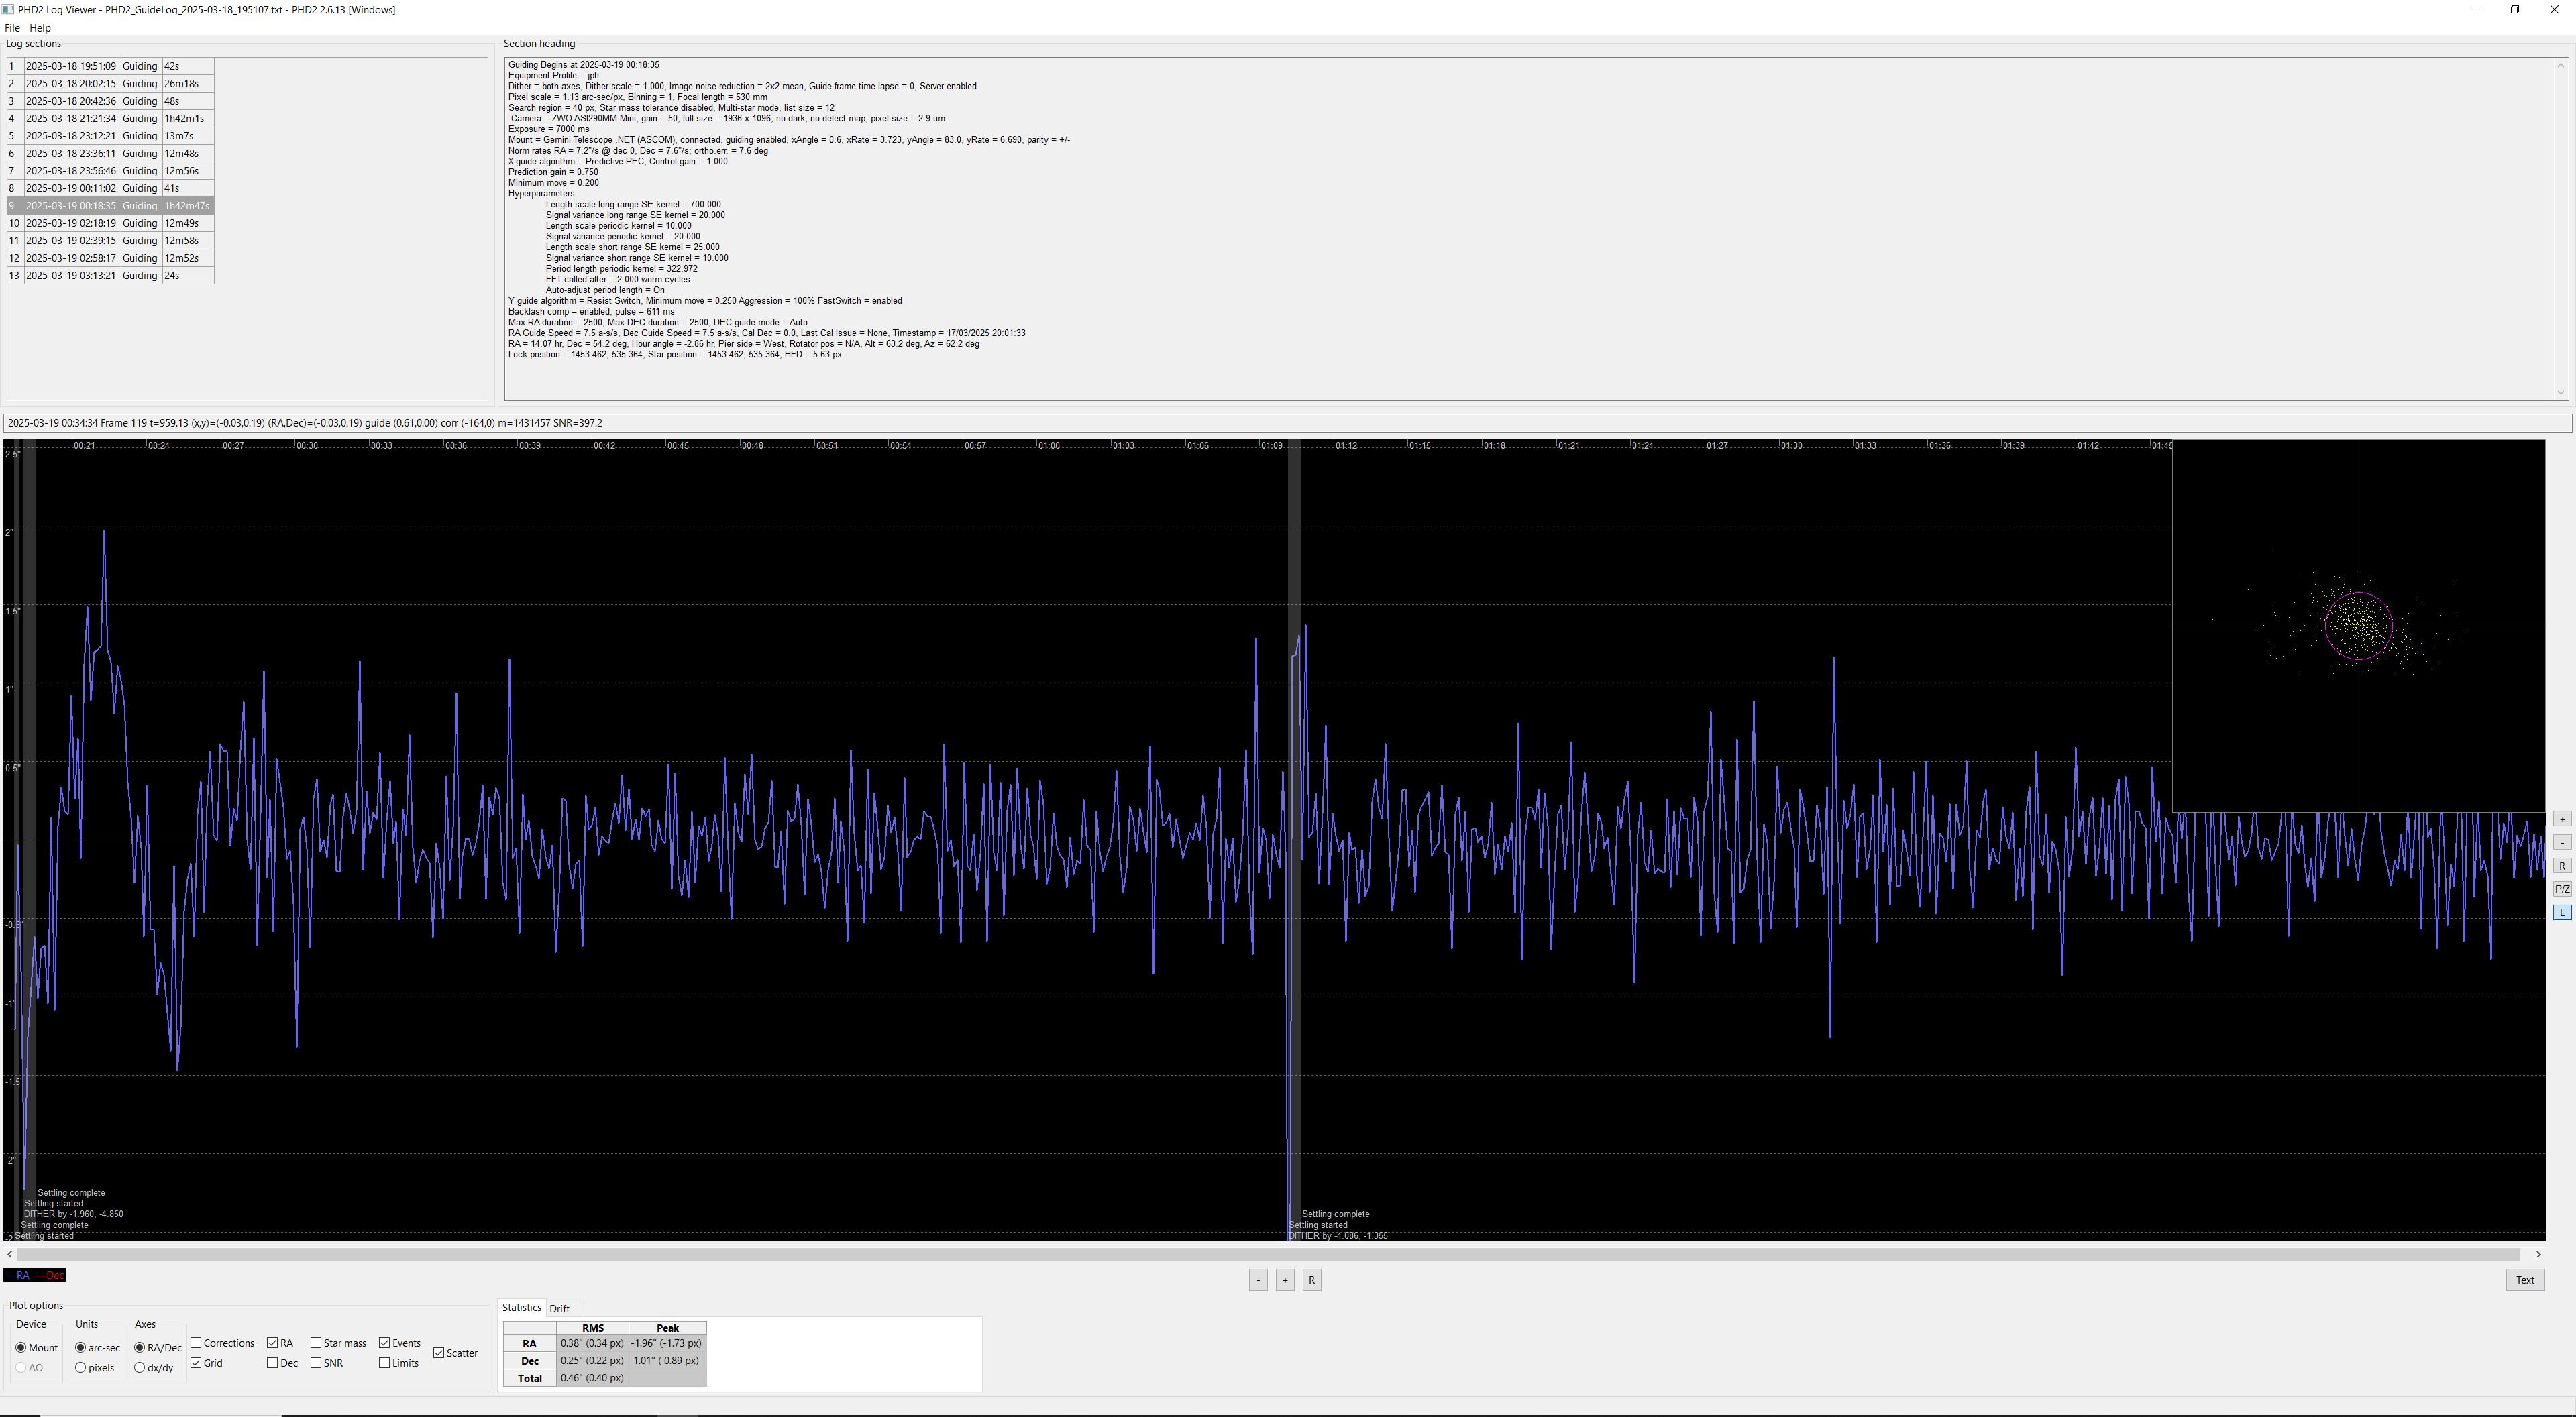Image resolution: width=2576 pixels, height=1417 pixels.
Task: Click the R button at the right edge of the graph
Action: coord(2561,866)
